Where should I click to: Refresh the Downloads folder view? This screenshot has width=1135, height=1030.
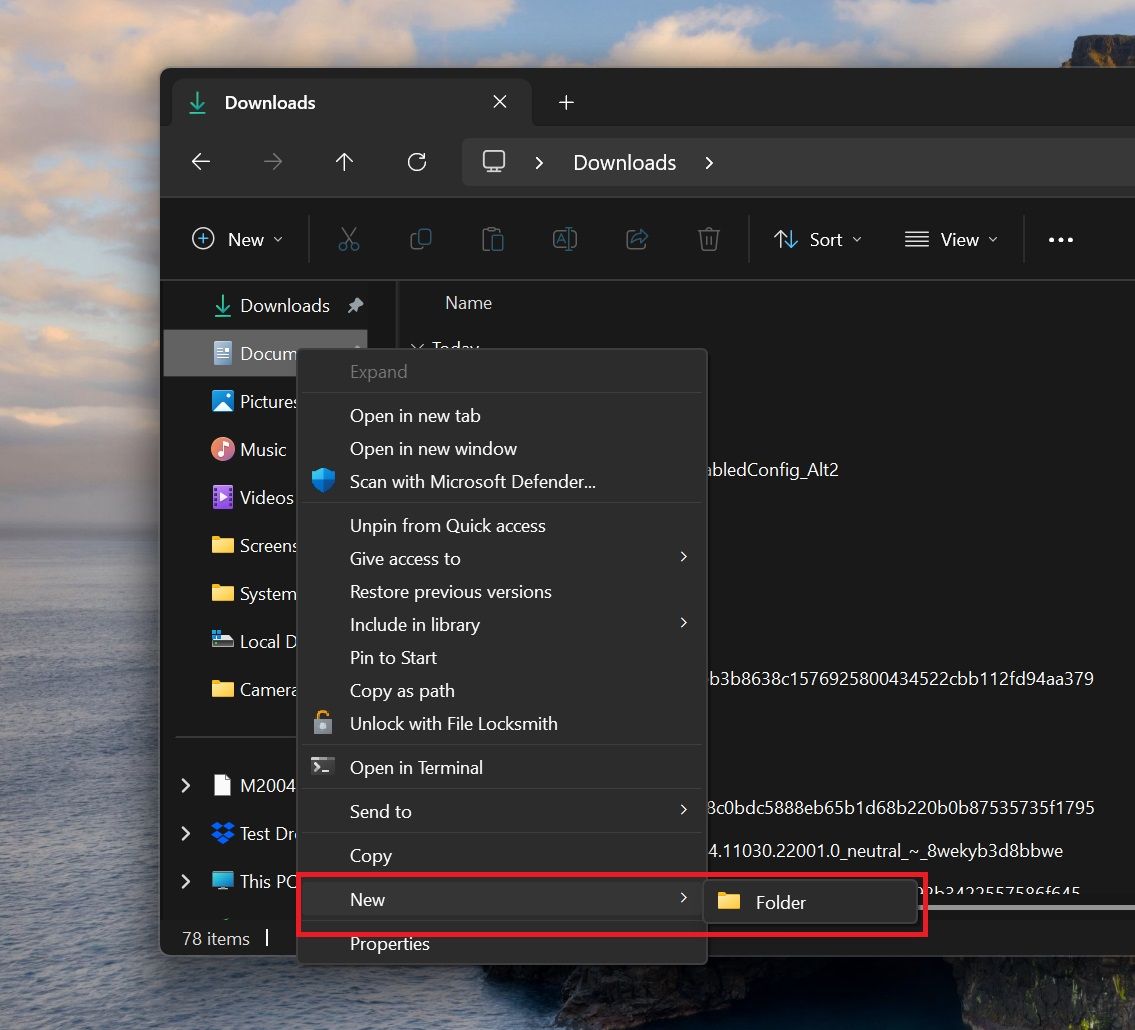coord(417,162)
